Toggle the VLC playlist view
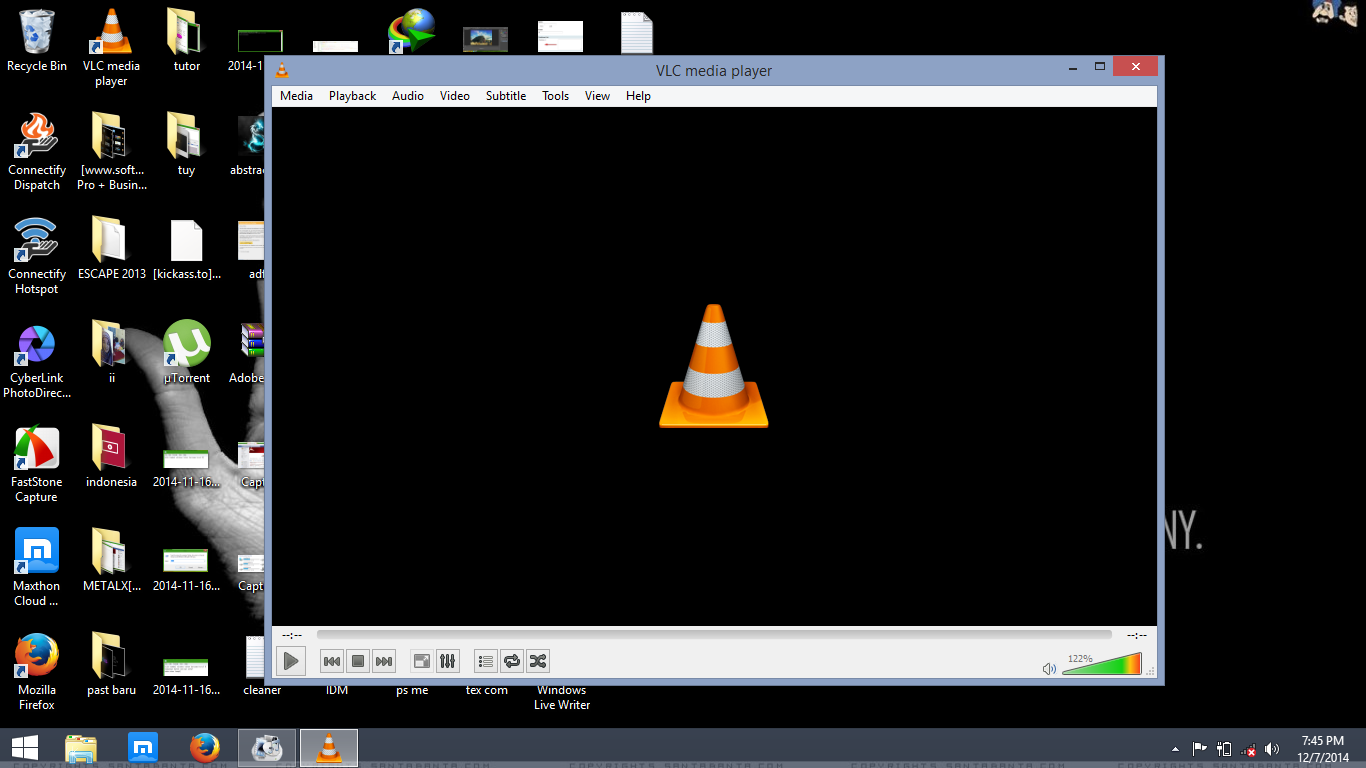This screenshot has height=768, width=1366. 486,661
